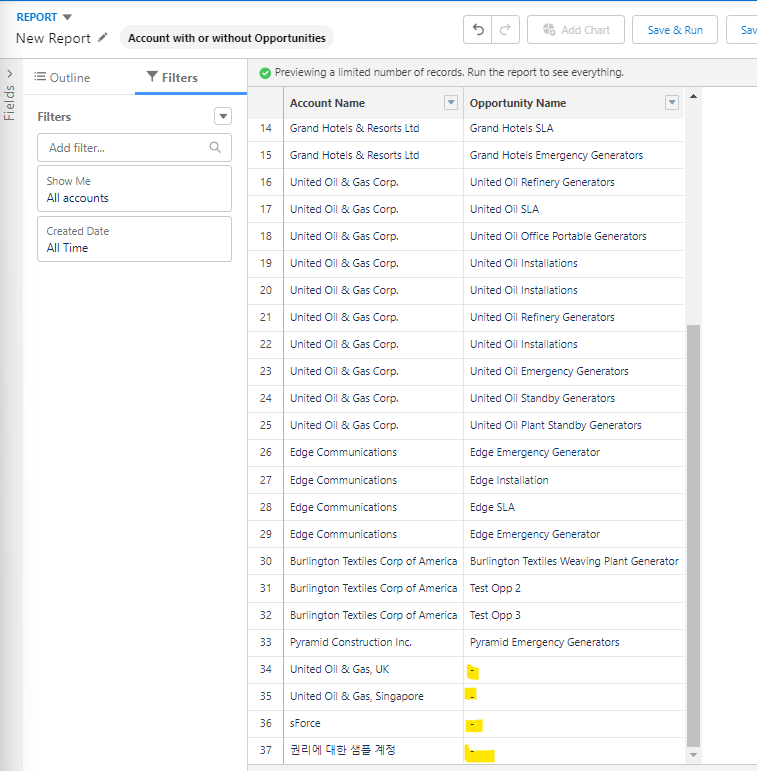Click United Oil SLA opportunity cell

tap(574, 209)
